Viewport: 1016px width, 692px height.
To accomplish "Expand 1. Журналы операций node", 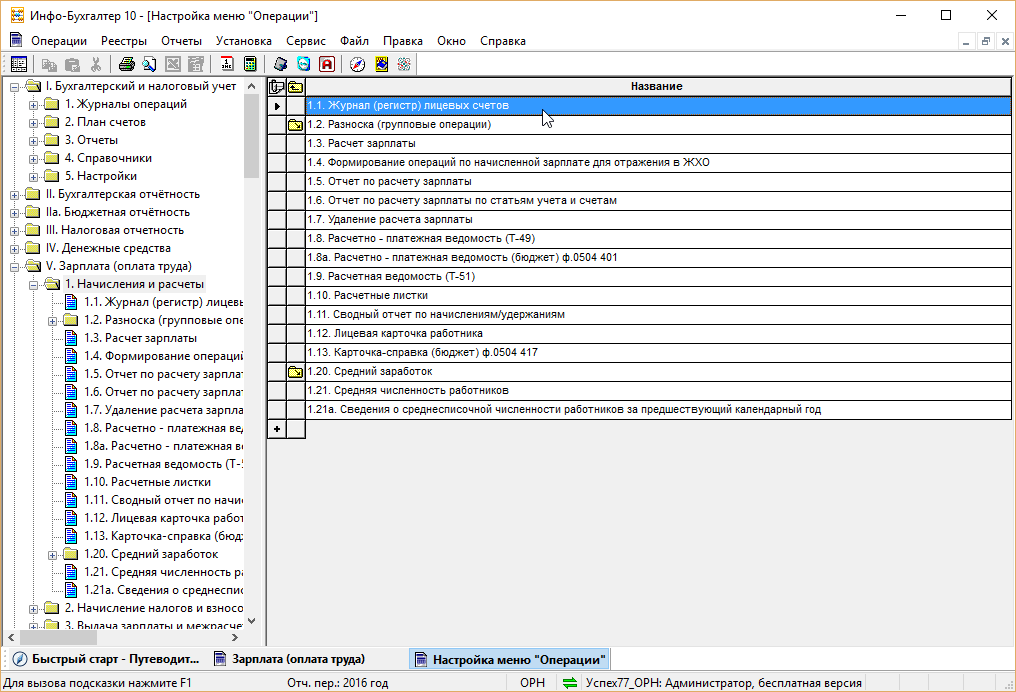I will [33, 105].
